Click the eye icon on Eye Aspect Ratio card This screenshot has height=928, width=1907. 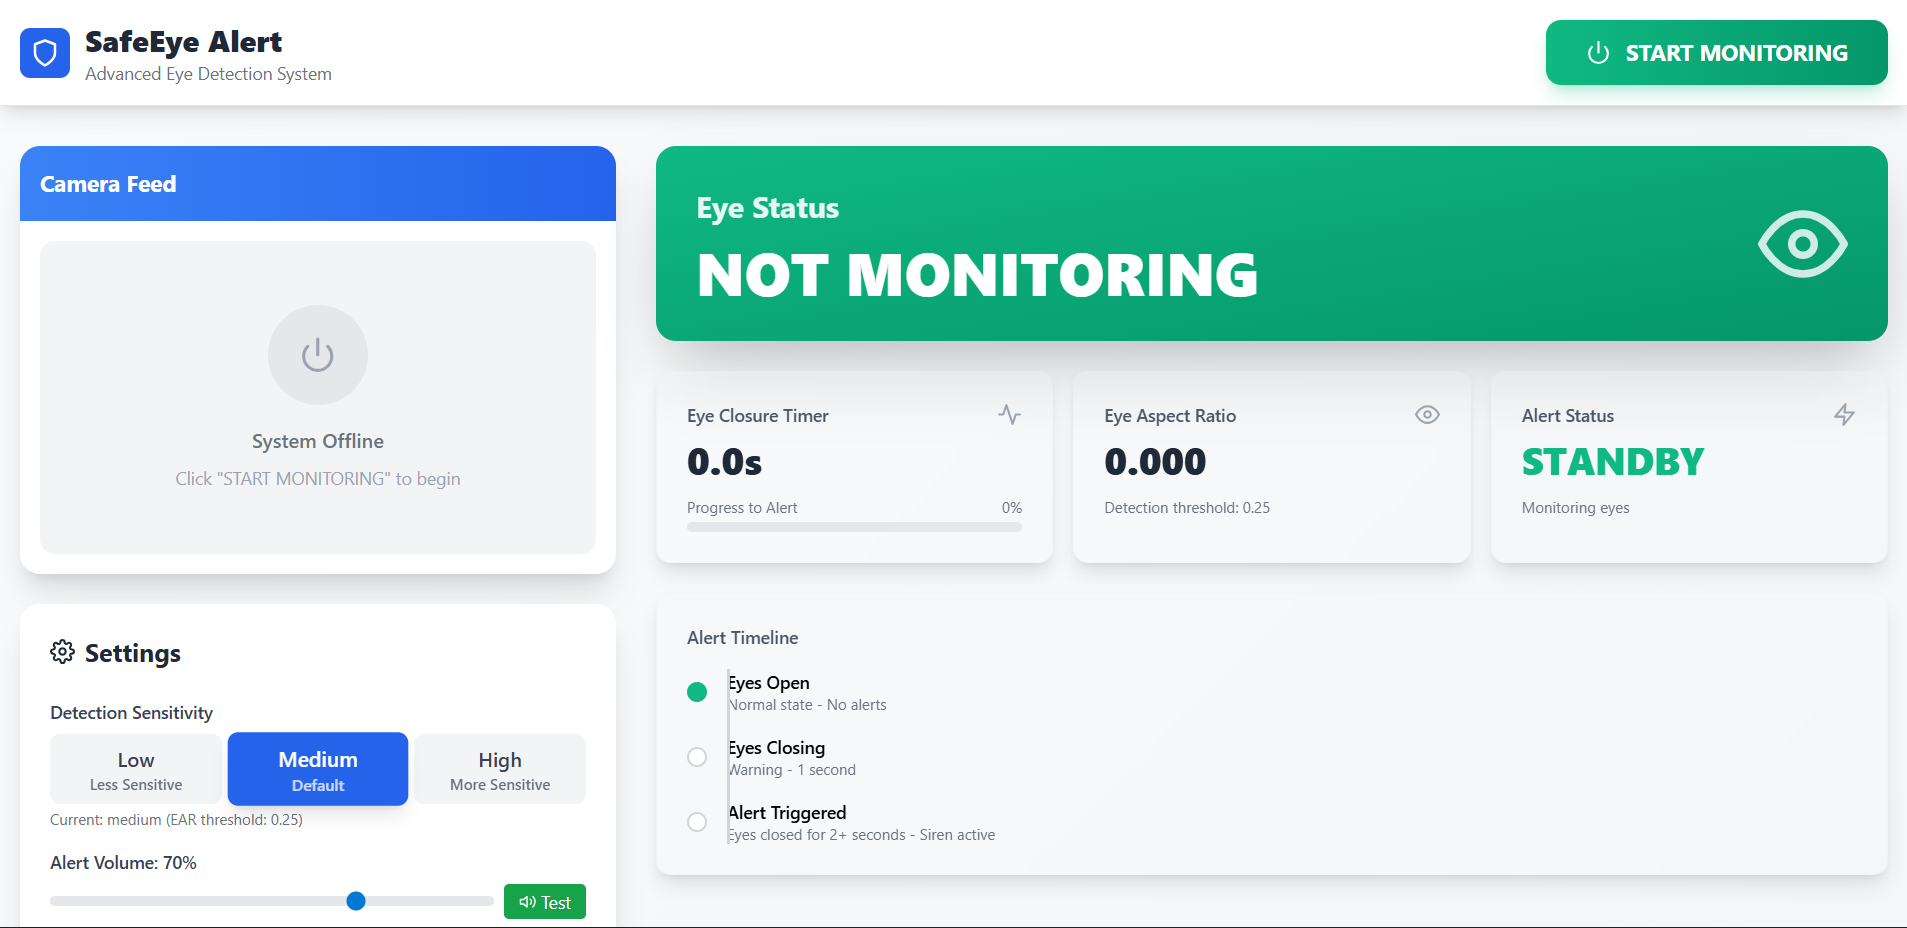tap(1427, 414)
